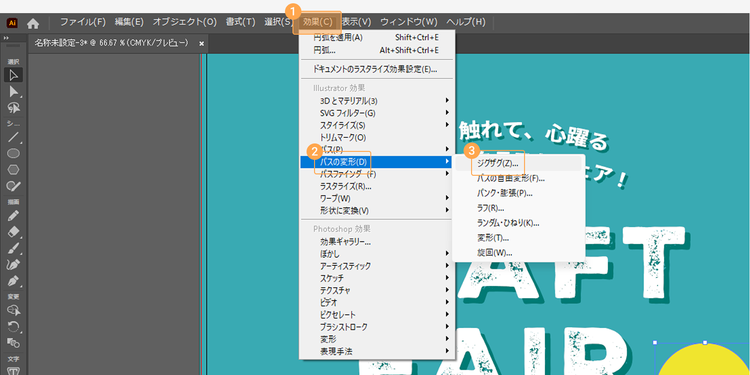Select パスの変形(D) menu item
The height and width of the screenshot is (375, 750).
(x=377, y=162)
